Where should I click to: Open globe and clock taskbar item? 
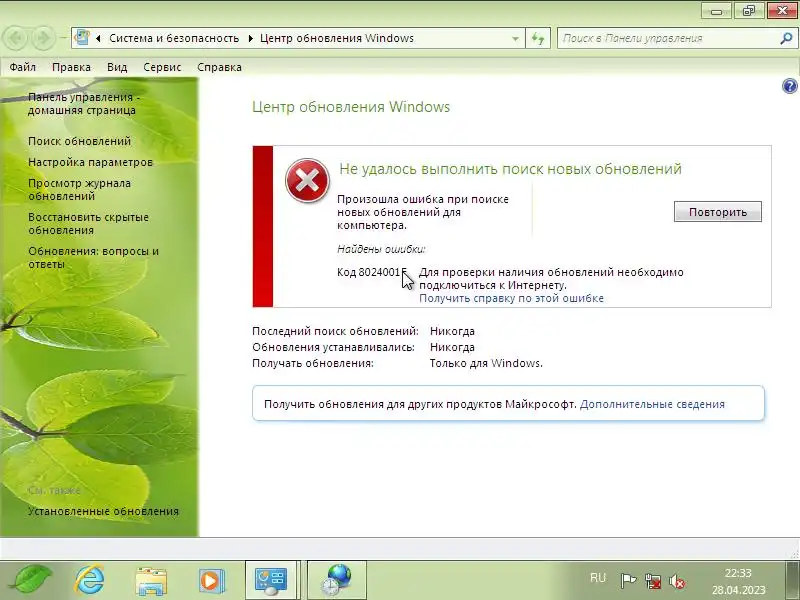click(x=336, y=580)
